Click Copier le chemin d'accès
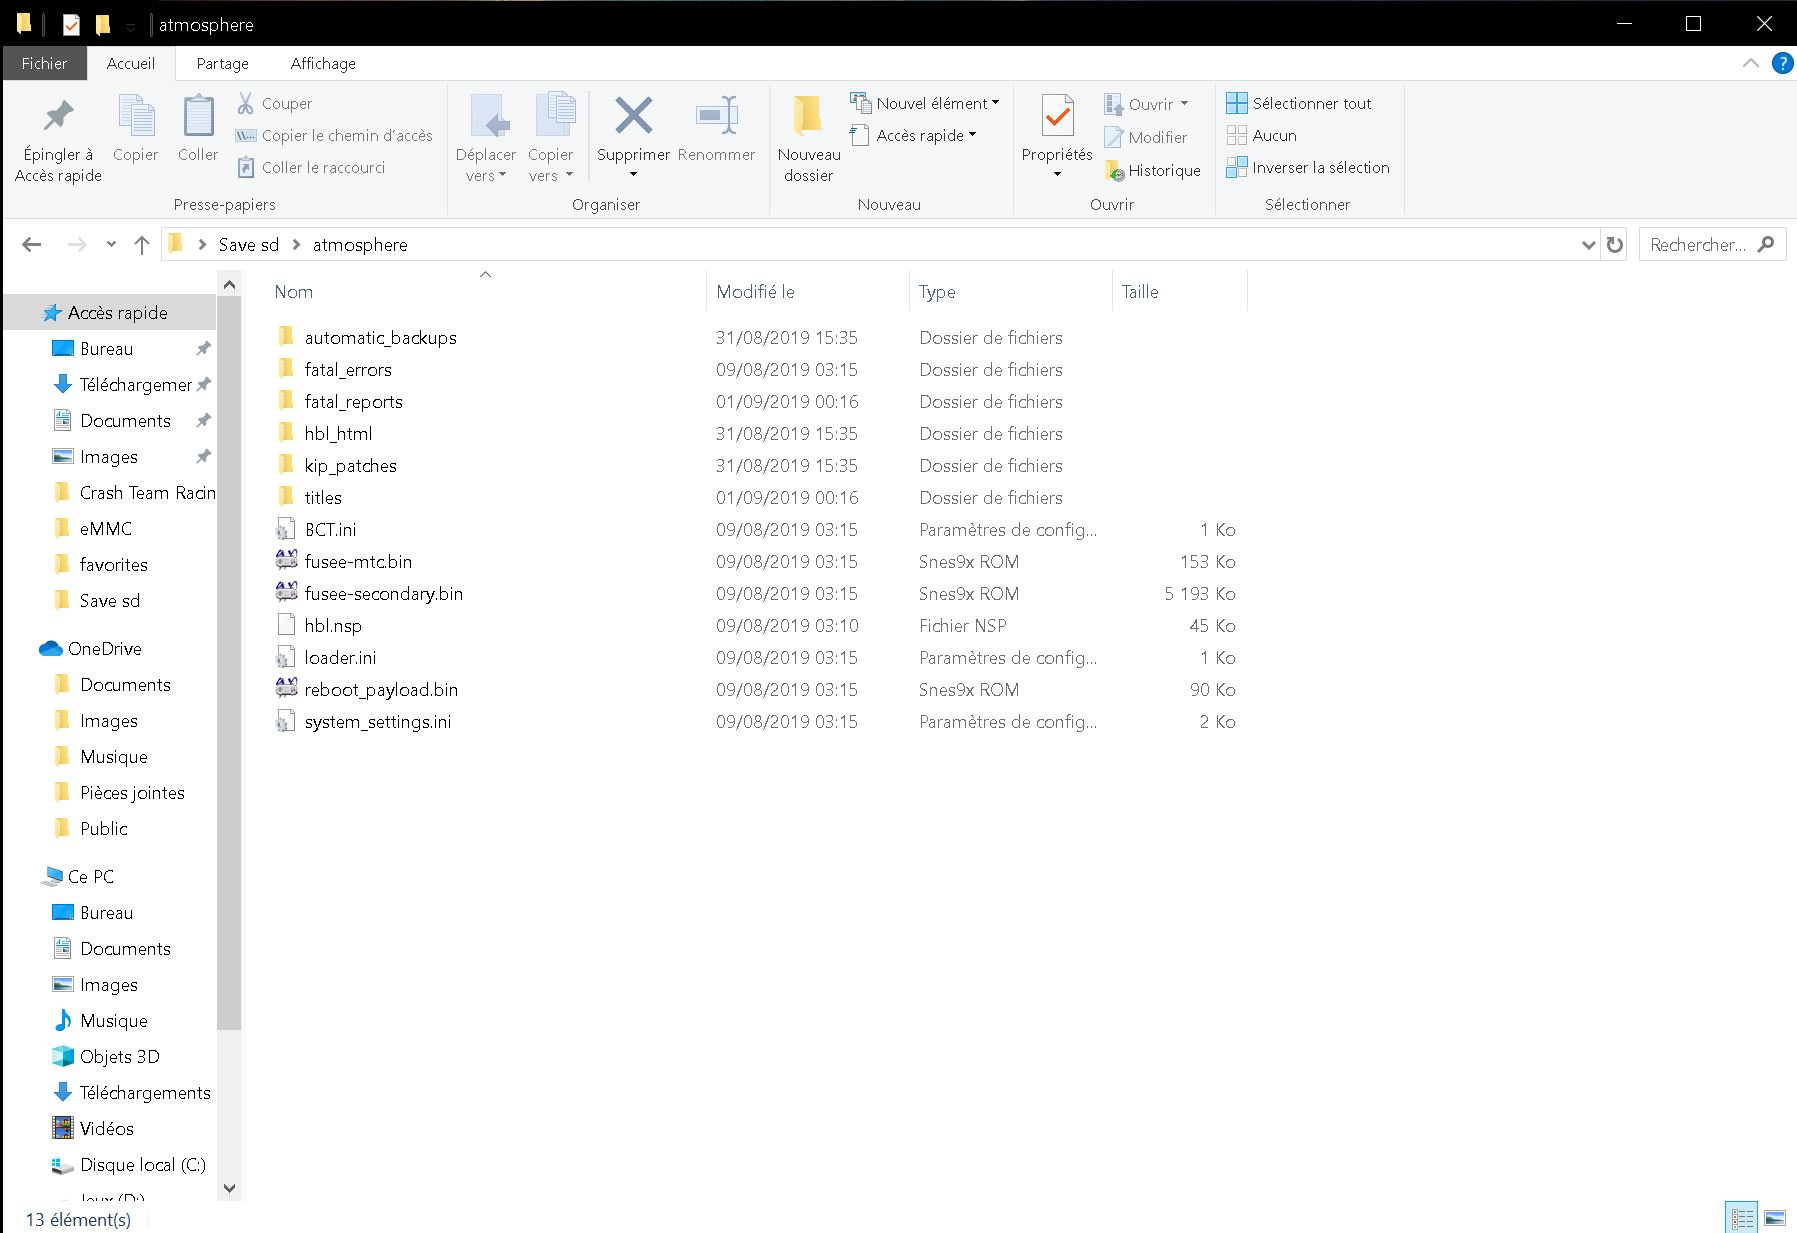This screenshot has width=1797, height=1233. (x=334, y=136)
